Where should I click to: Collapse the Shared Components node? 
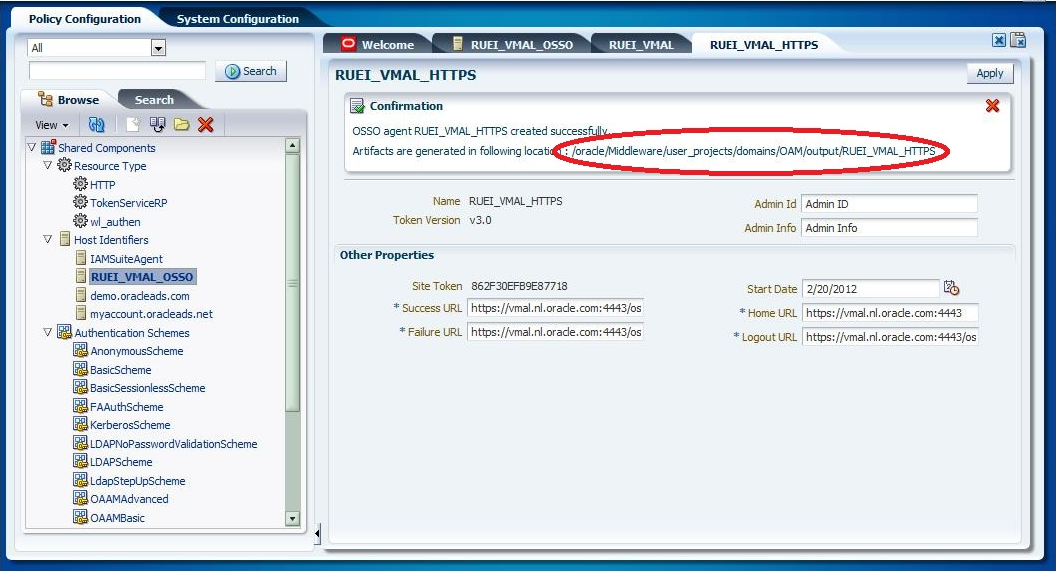coord(32,147)
